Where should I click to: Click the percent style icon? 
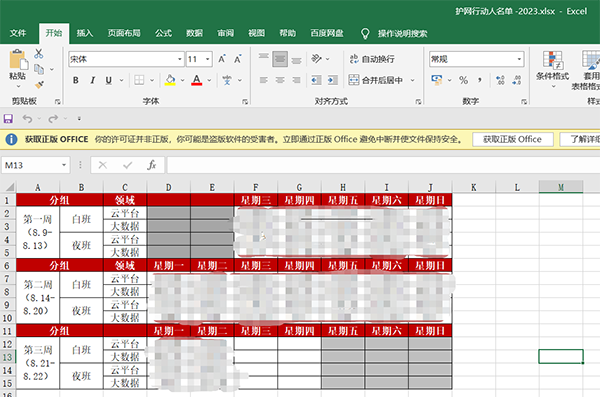(463, 80)
